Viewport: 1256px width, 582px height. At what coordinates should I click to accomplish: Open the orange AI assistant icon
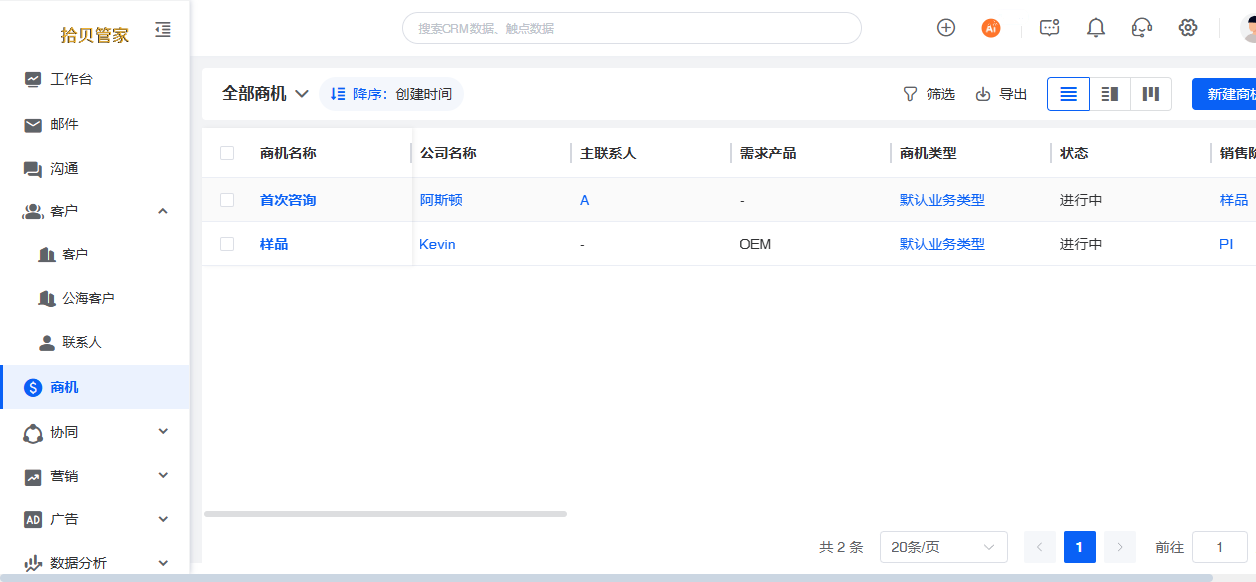[991, 28]
